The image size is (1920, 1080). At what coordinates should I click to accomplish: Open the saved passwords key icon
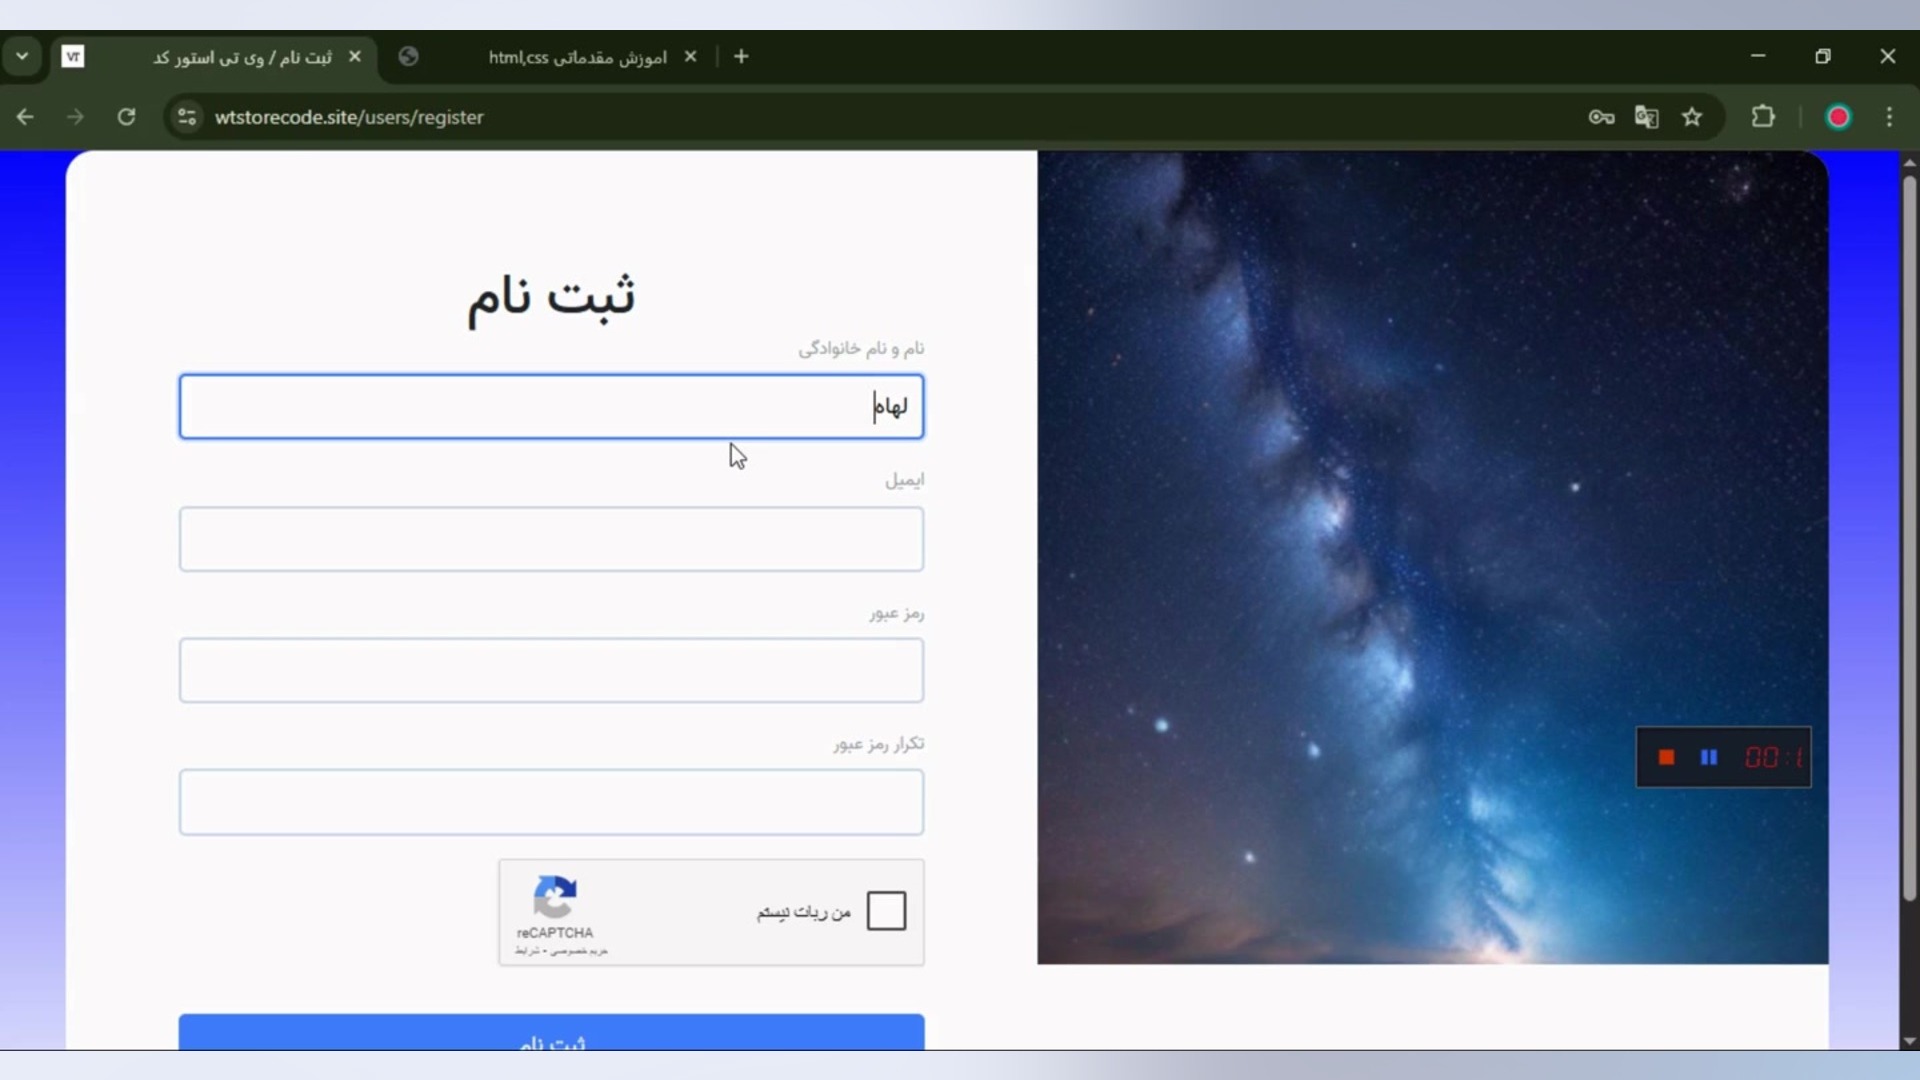pos(1601,117)
